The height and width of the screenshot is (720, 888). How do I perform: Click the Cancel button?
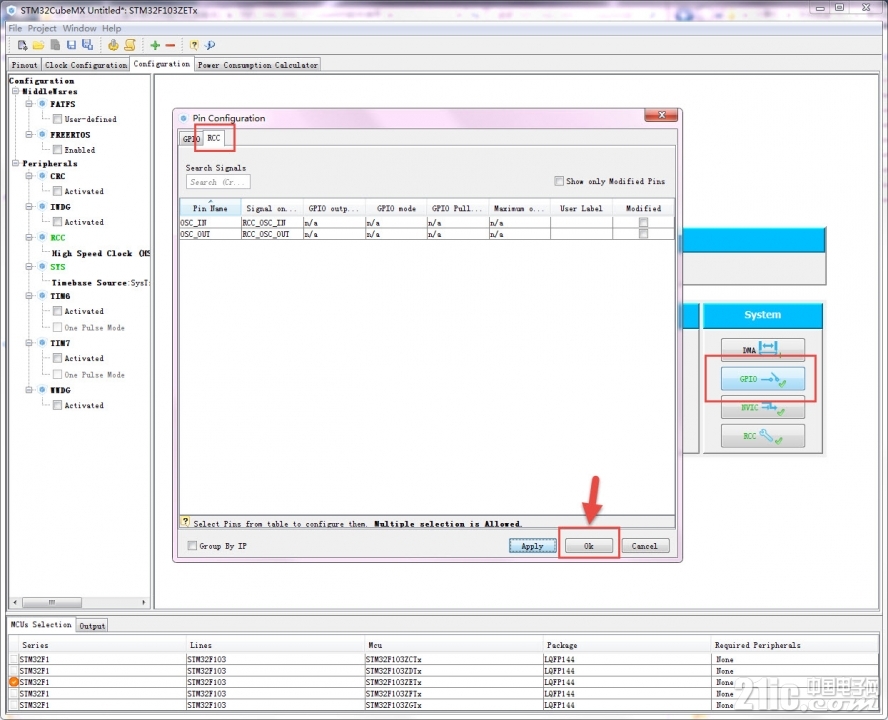[x=645, y=546]
